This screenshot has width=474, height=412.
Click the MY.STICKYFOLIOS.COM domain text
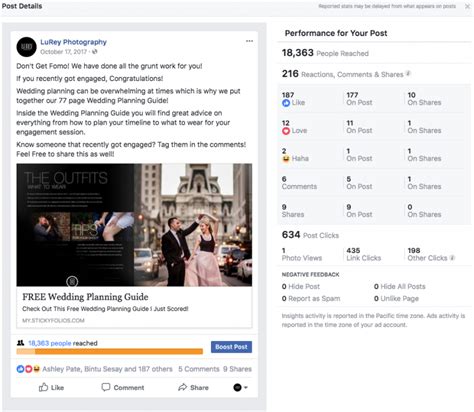(x=53, y=320)
